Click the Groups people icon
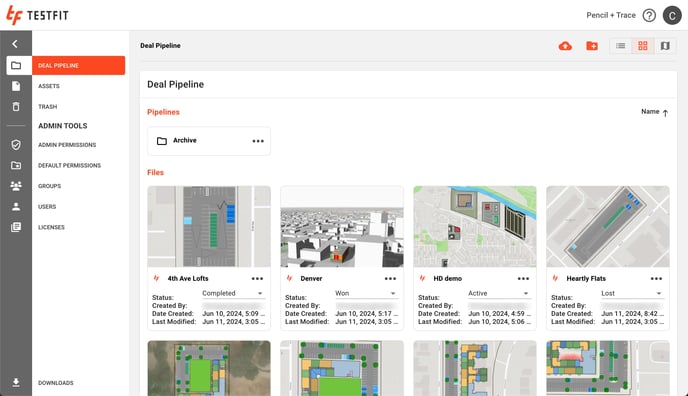 [x=16, y=186]
